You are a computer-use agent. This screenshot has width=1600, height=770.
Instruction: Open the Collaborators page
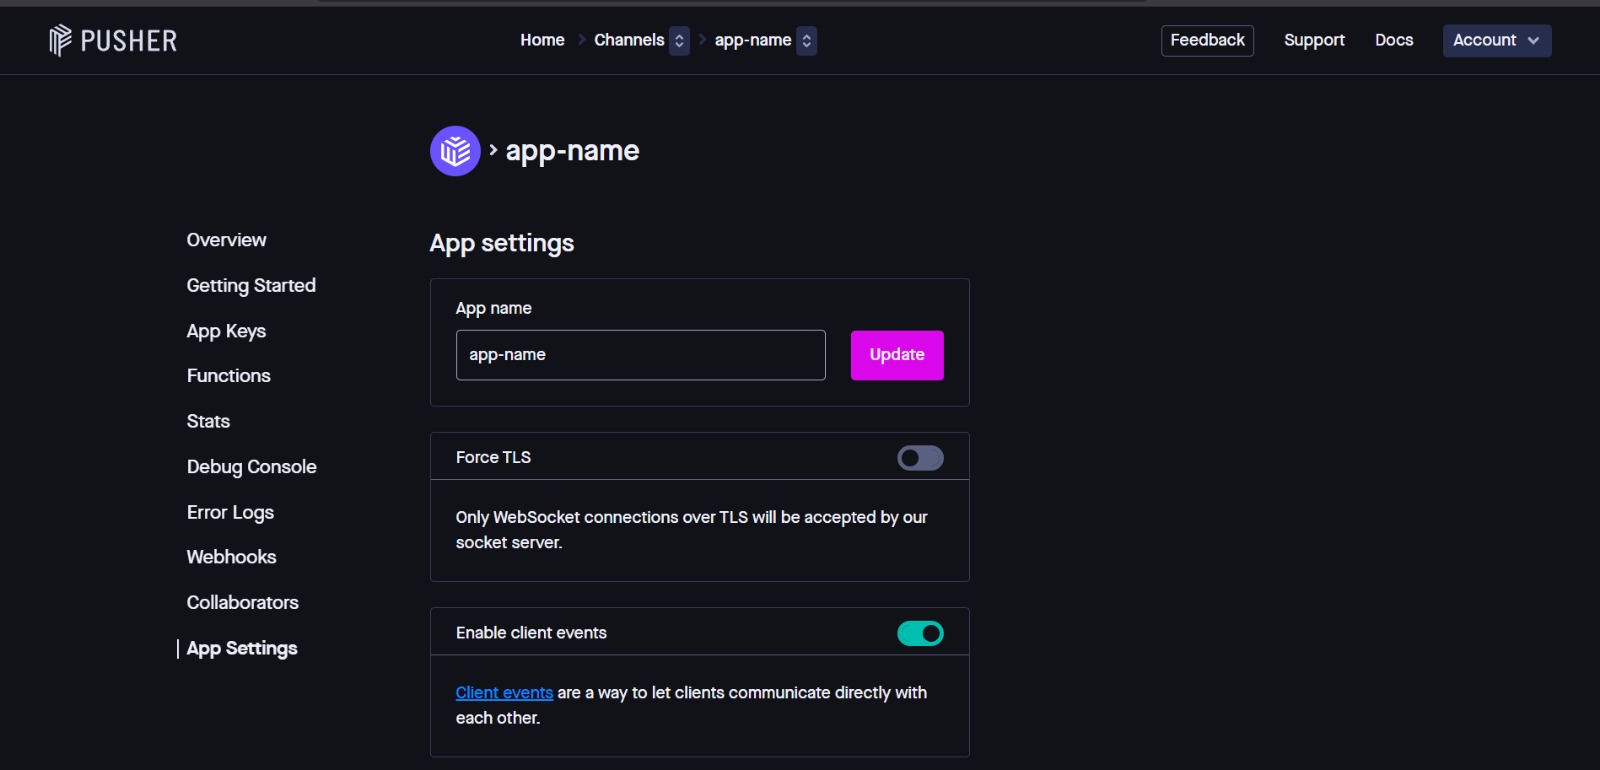pos(243,602)
